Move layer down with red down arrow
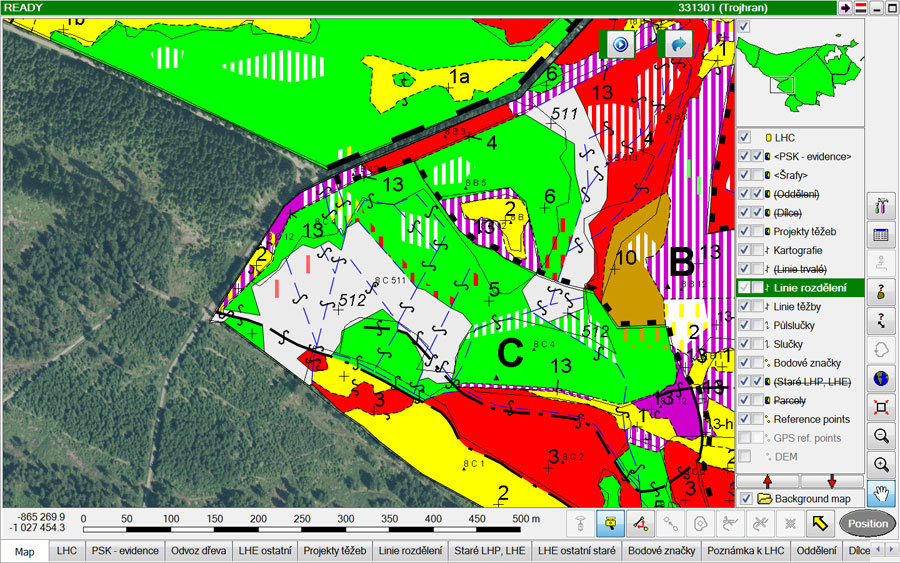Image resolution: width=900 pixels, height=563 pixels. pos(831,481)
